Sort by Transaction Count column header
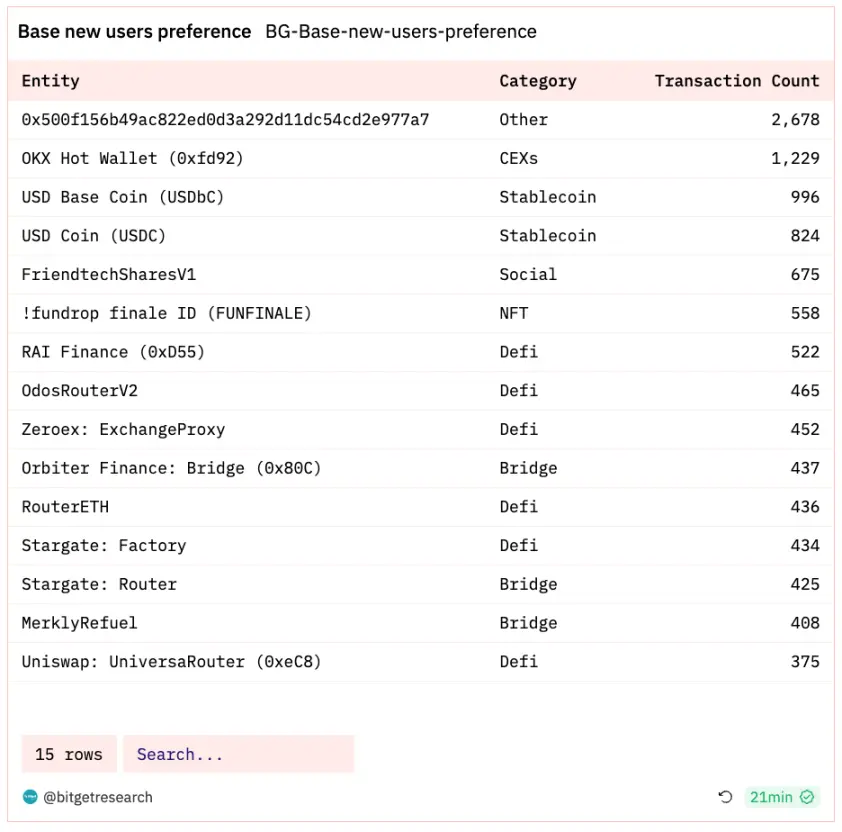Screen dimensions: 842x832 click(736, 81)
